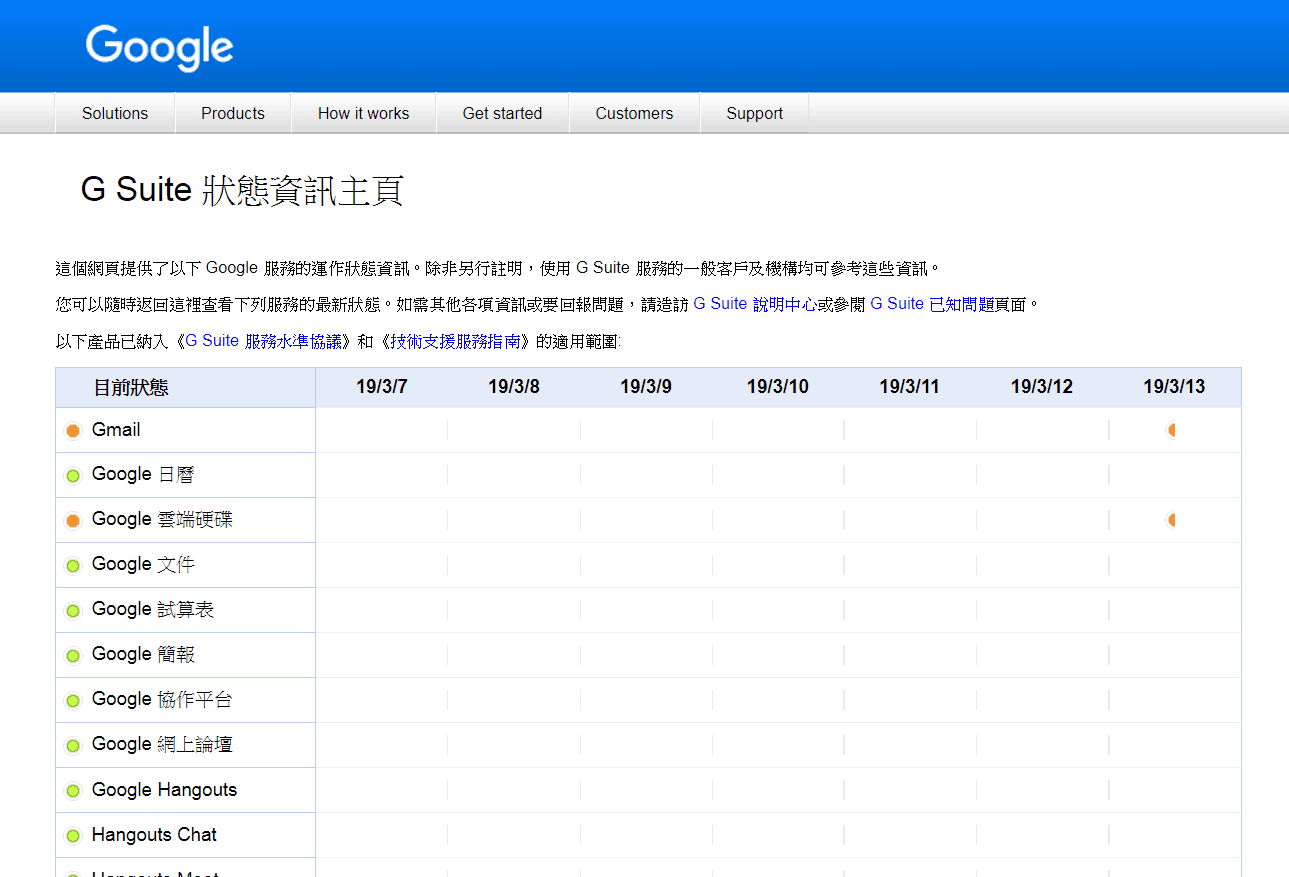Click the Google 試算表 service name
This screenshot has height=877, width=1289.
[x=153, y=610]
